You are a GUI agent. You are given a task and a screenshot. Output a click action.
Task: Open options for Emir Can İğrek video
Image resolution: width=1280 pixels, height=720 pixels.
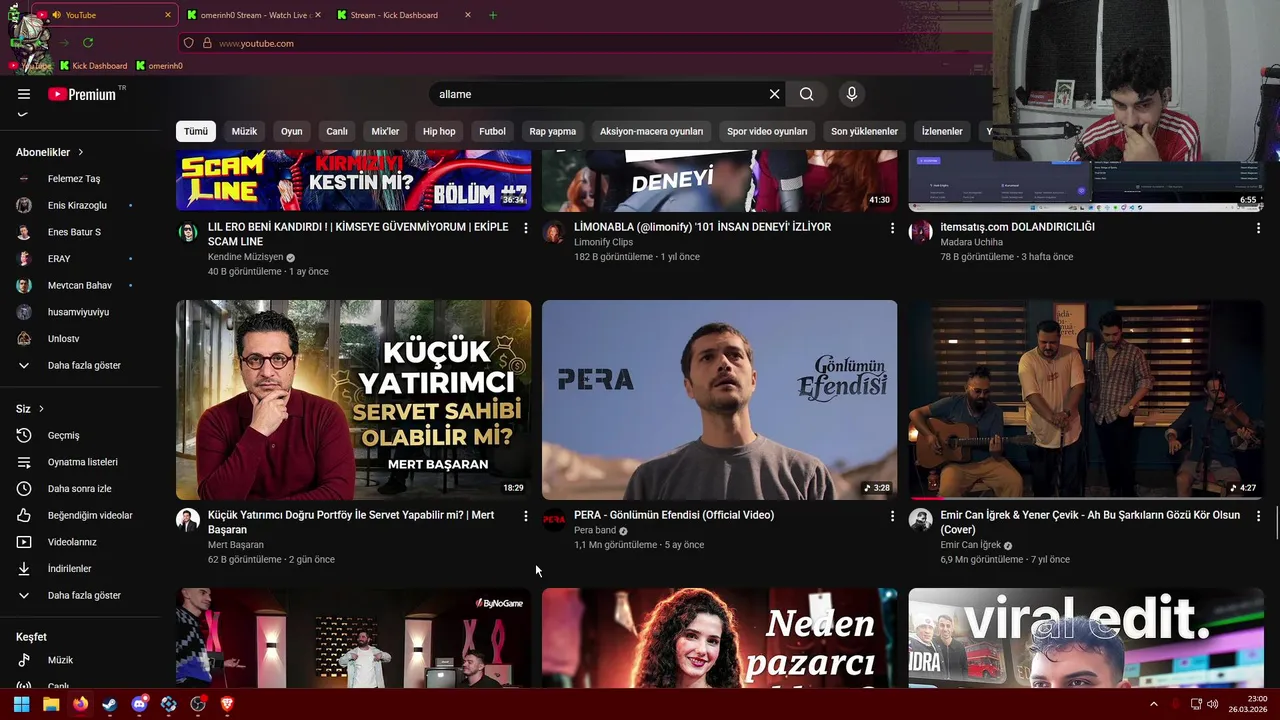tap(1258, 516)
